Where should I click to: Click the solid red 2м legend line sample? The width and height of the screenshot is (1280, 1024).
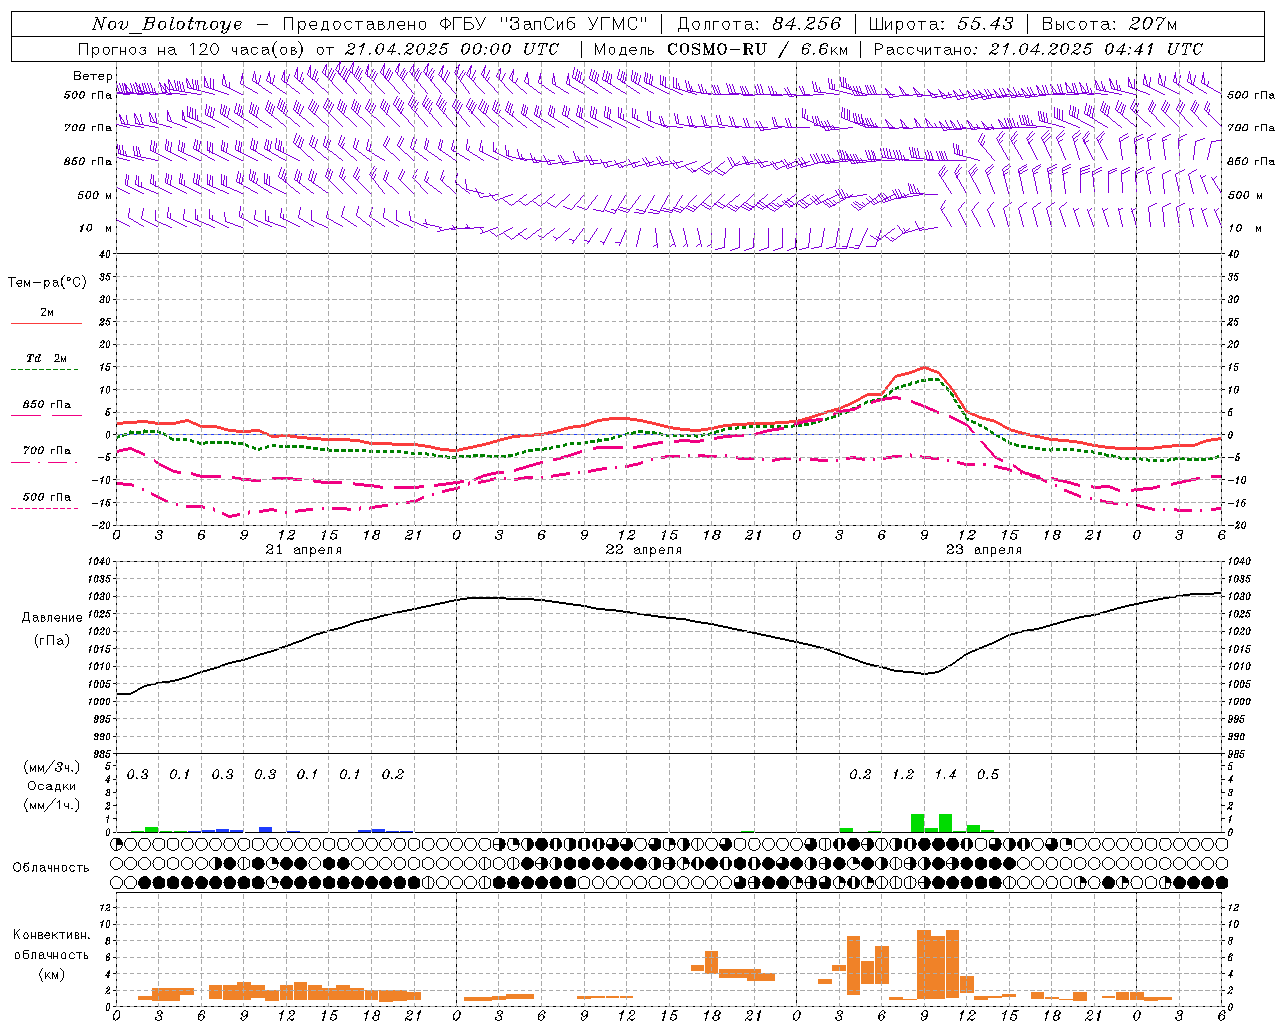click(x=46, y=323)
